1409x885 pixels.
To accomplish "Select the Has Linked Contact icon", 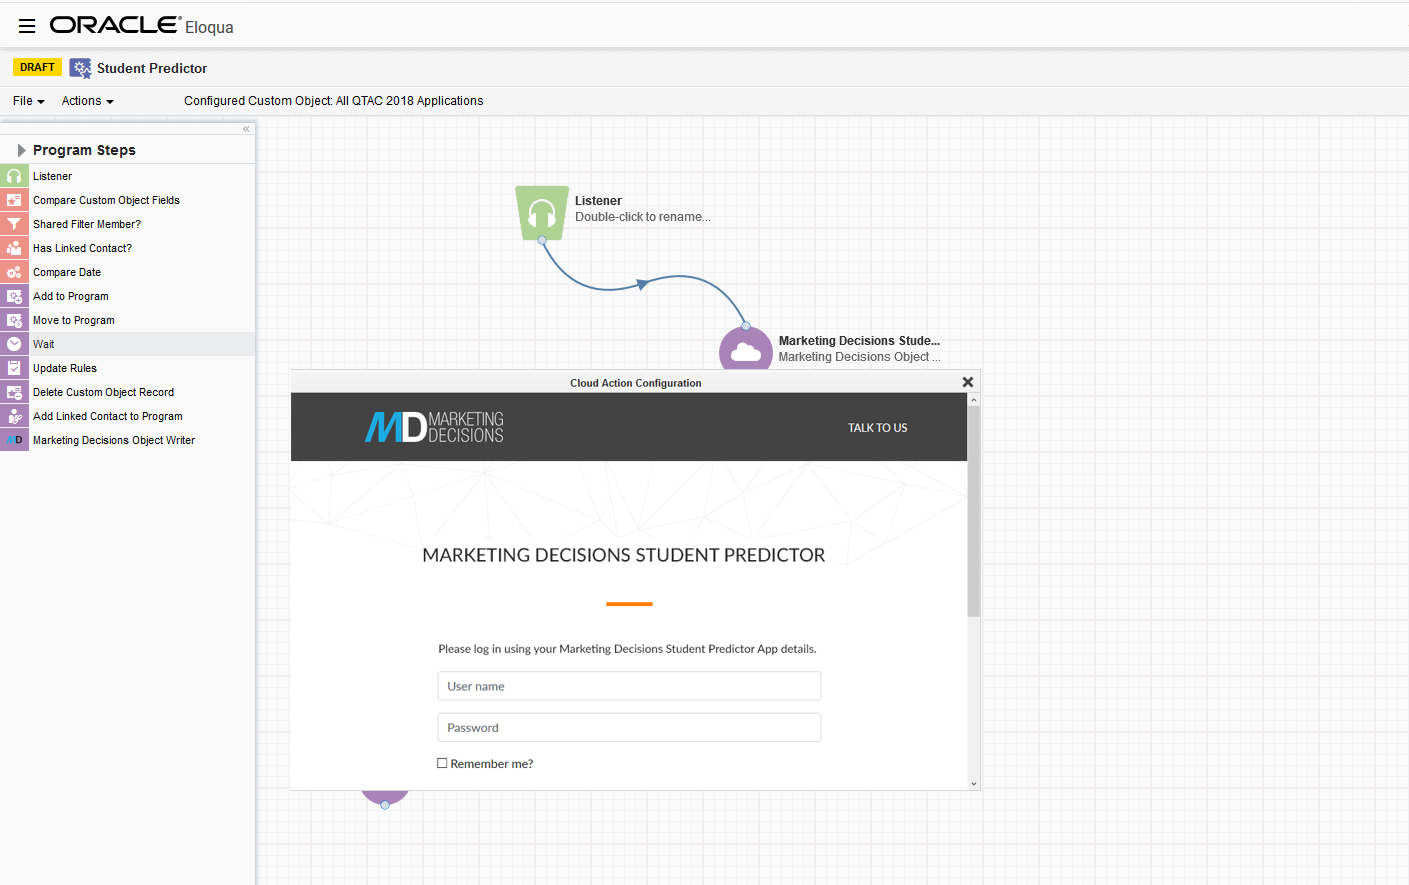I will pos(14,248).
